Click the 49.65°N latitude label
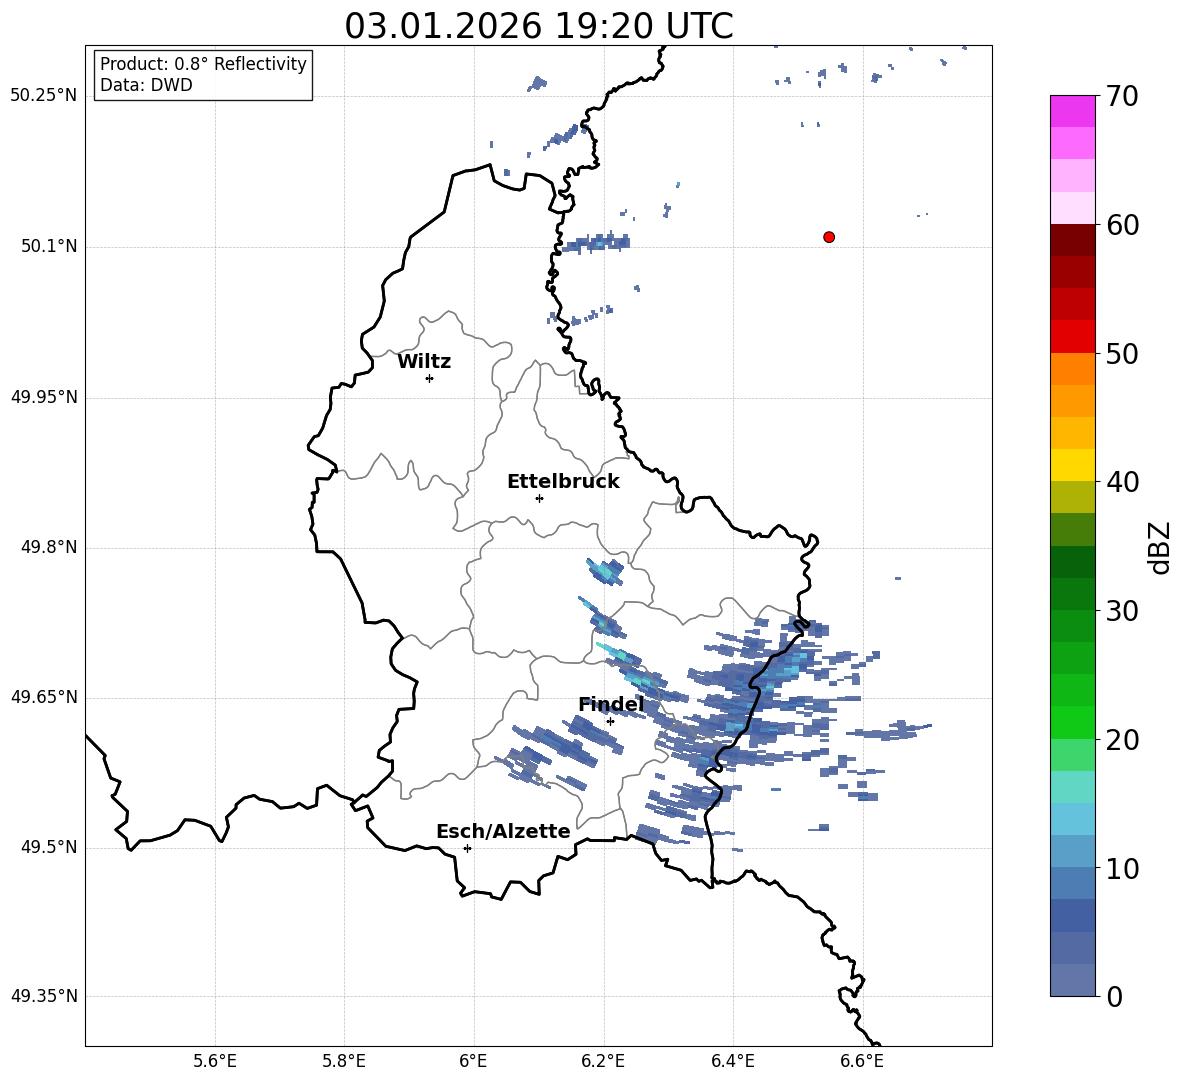The height and width of the screenshot is (1081, 1184). point(44,697)
